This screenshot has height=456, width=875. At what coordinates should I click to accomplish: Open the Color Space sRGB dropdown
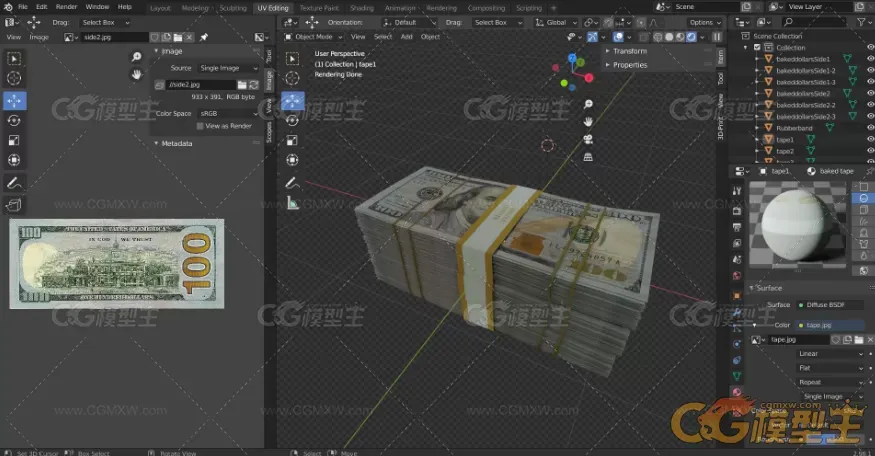[228, 113]
